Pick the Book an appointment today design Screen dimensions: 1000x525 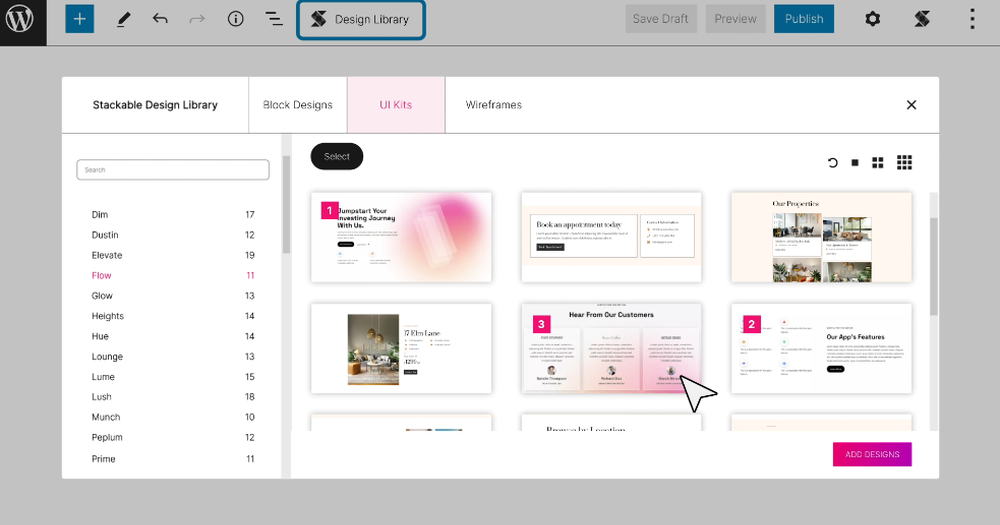tap(611, 237)
